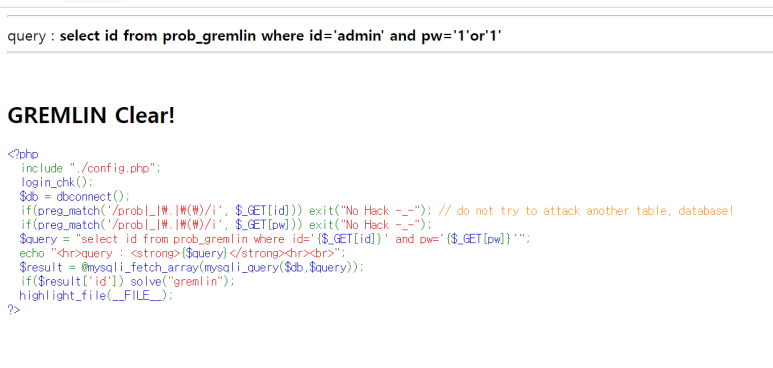This screenshot has width=773, height=368.
Task: Click the '$result = @mysqli_fetch_array' line
Action: click(192, 268)
